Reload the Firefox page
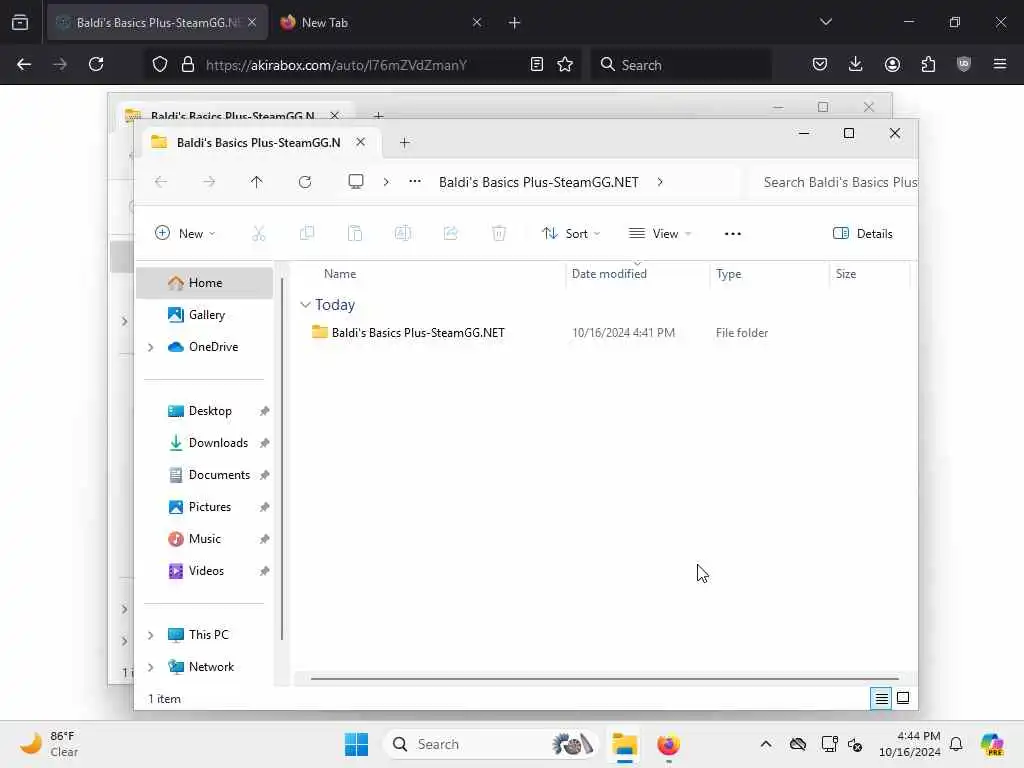 (x=96, y=64)
